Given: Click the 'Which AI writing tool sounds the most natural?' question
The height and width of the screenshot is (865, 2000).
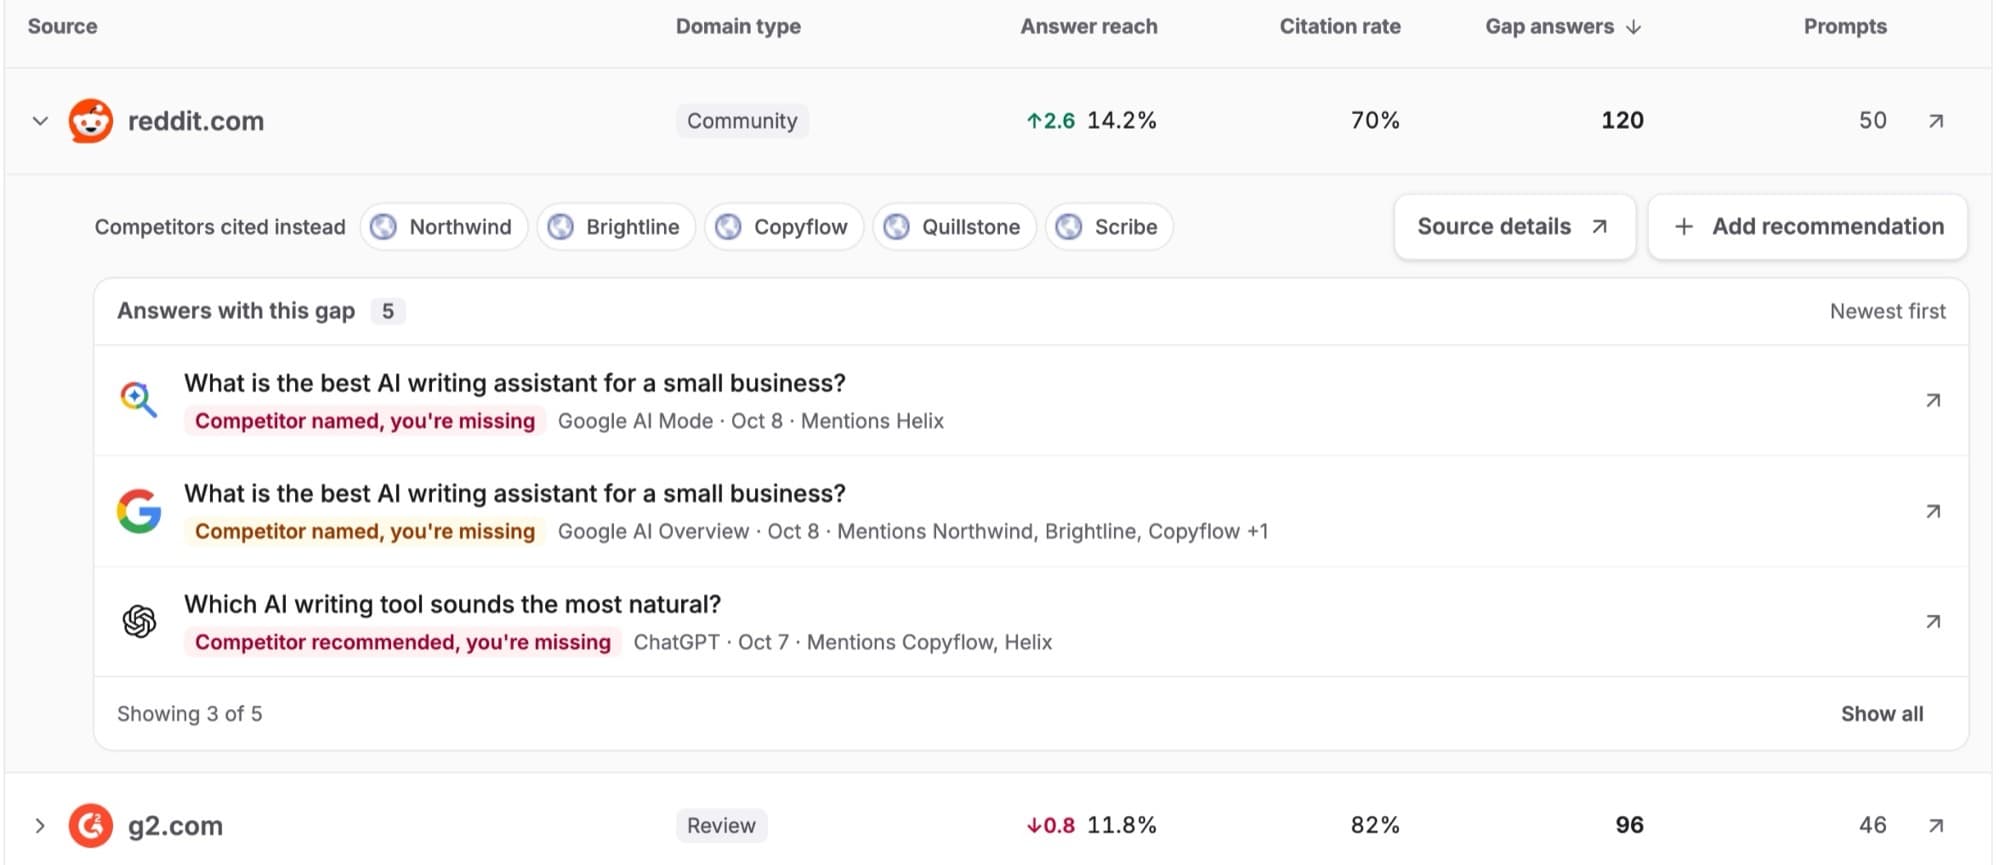Looking at the screenshot, I should click(452, 604).
